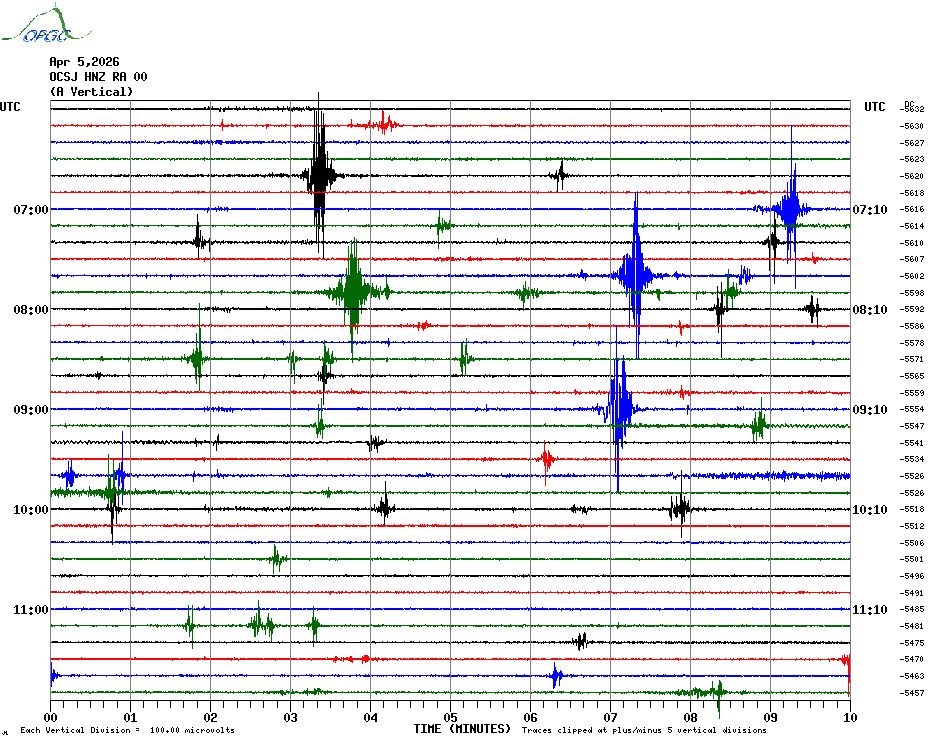
Task: Click the 10 minute tick on bottom axis
Action: pyautogui.click(x=849, y=717)
